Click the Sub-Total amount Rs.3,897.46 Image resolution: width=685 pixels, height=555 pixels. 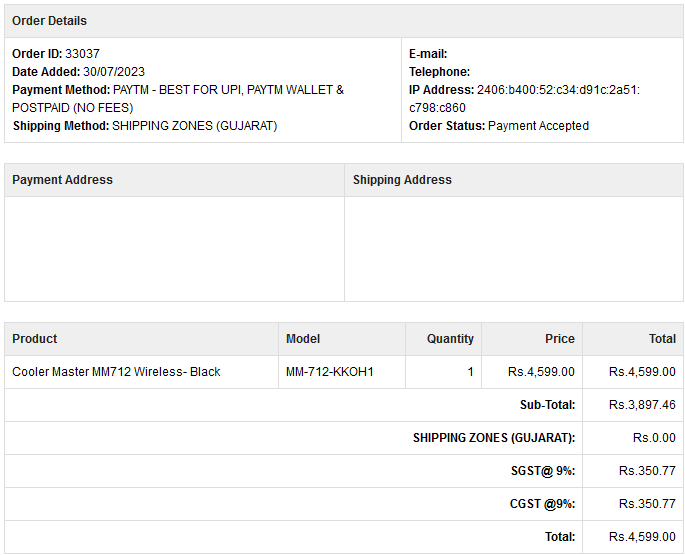tap(641, 405)
